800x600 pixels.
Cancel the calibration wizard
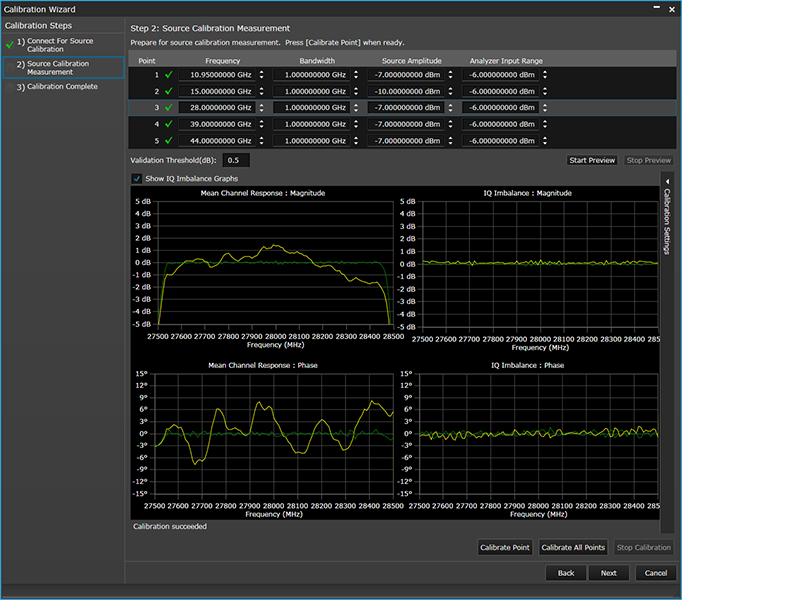pyautogui.click(x=656, y=573)
